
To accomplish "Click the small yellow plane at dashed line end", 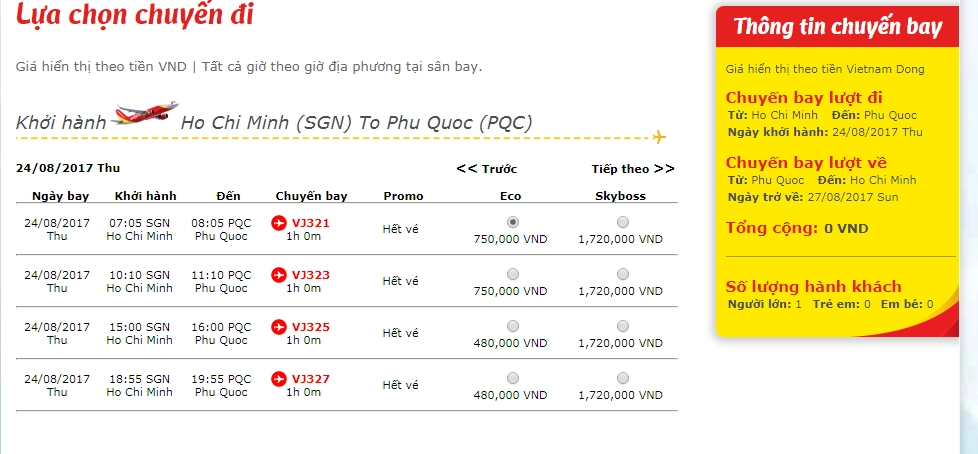I will [659, 137].
